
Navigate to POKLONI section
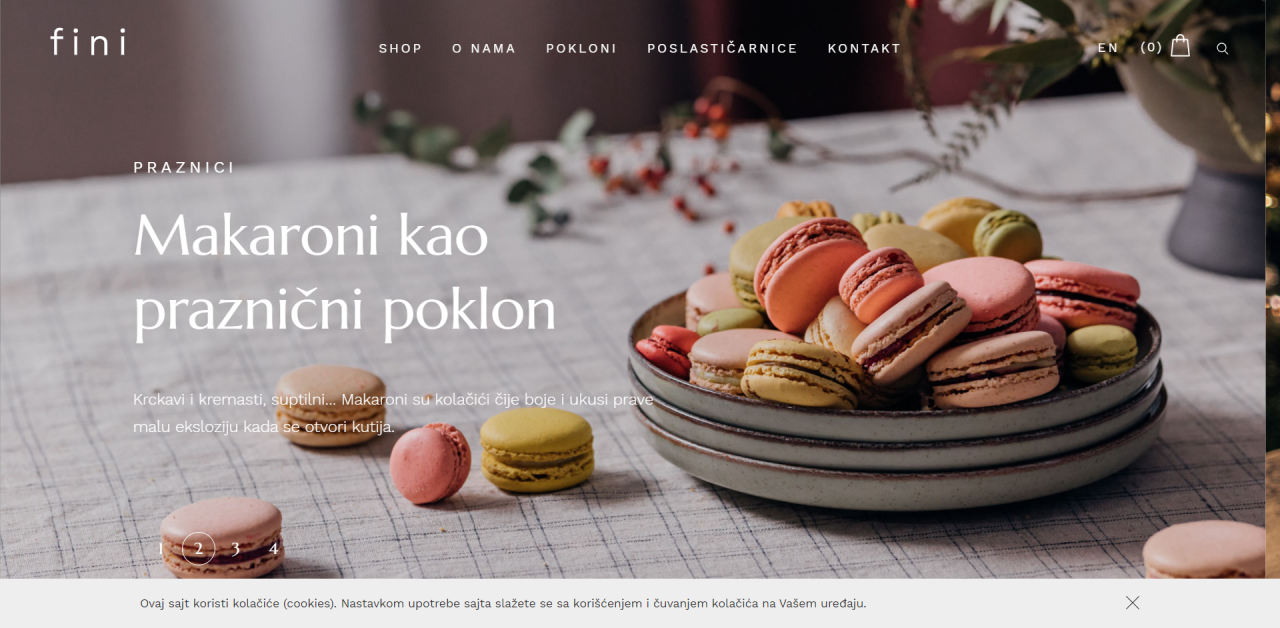coord(581,48)
